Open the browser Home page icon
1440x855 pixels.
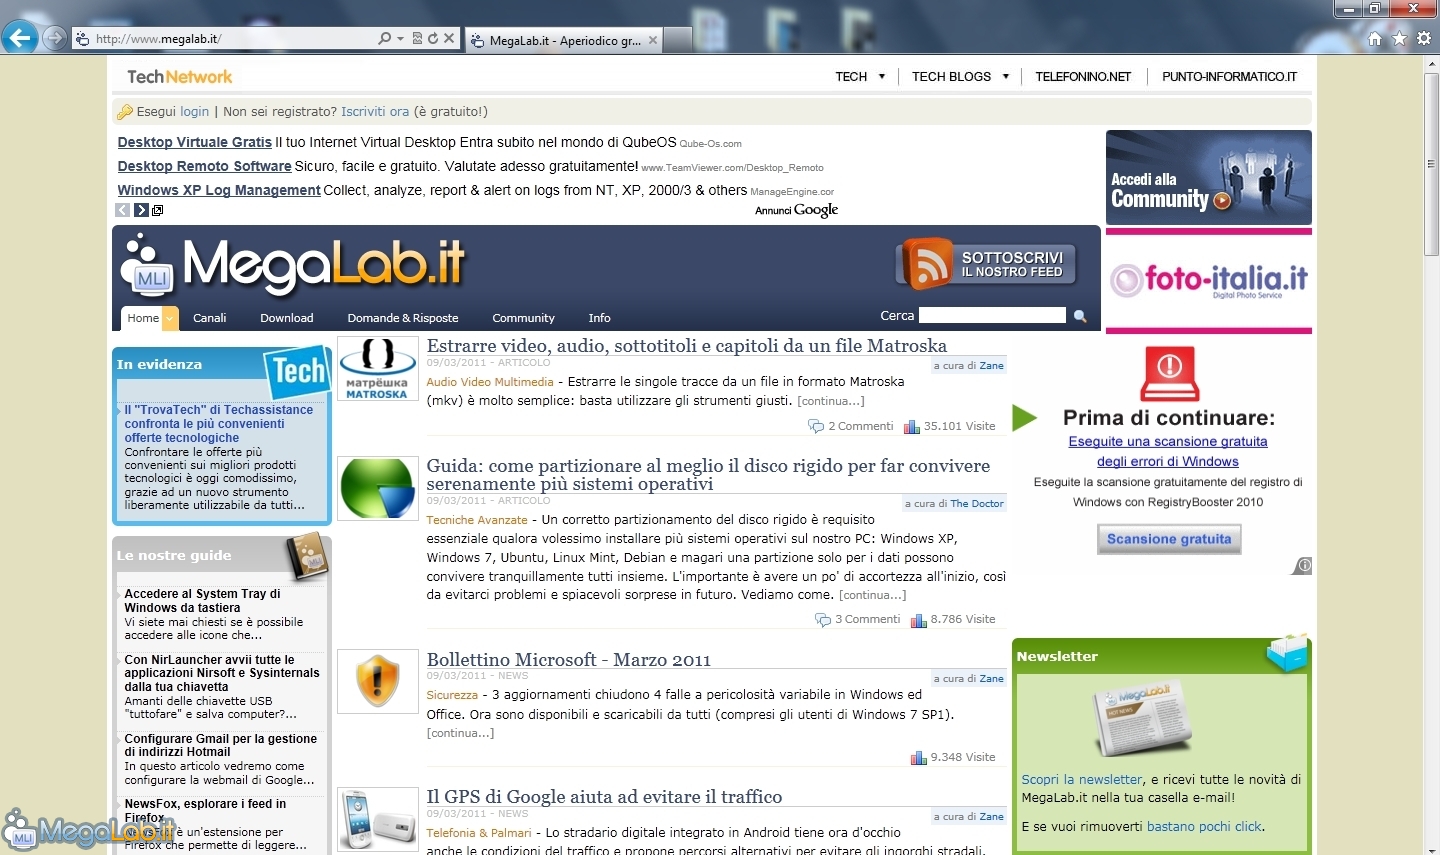[1375, 39]
